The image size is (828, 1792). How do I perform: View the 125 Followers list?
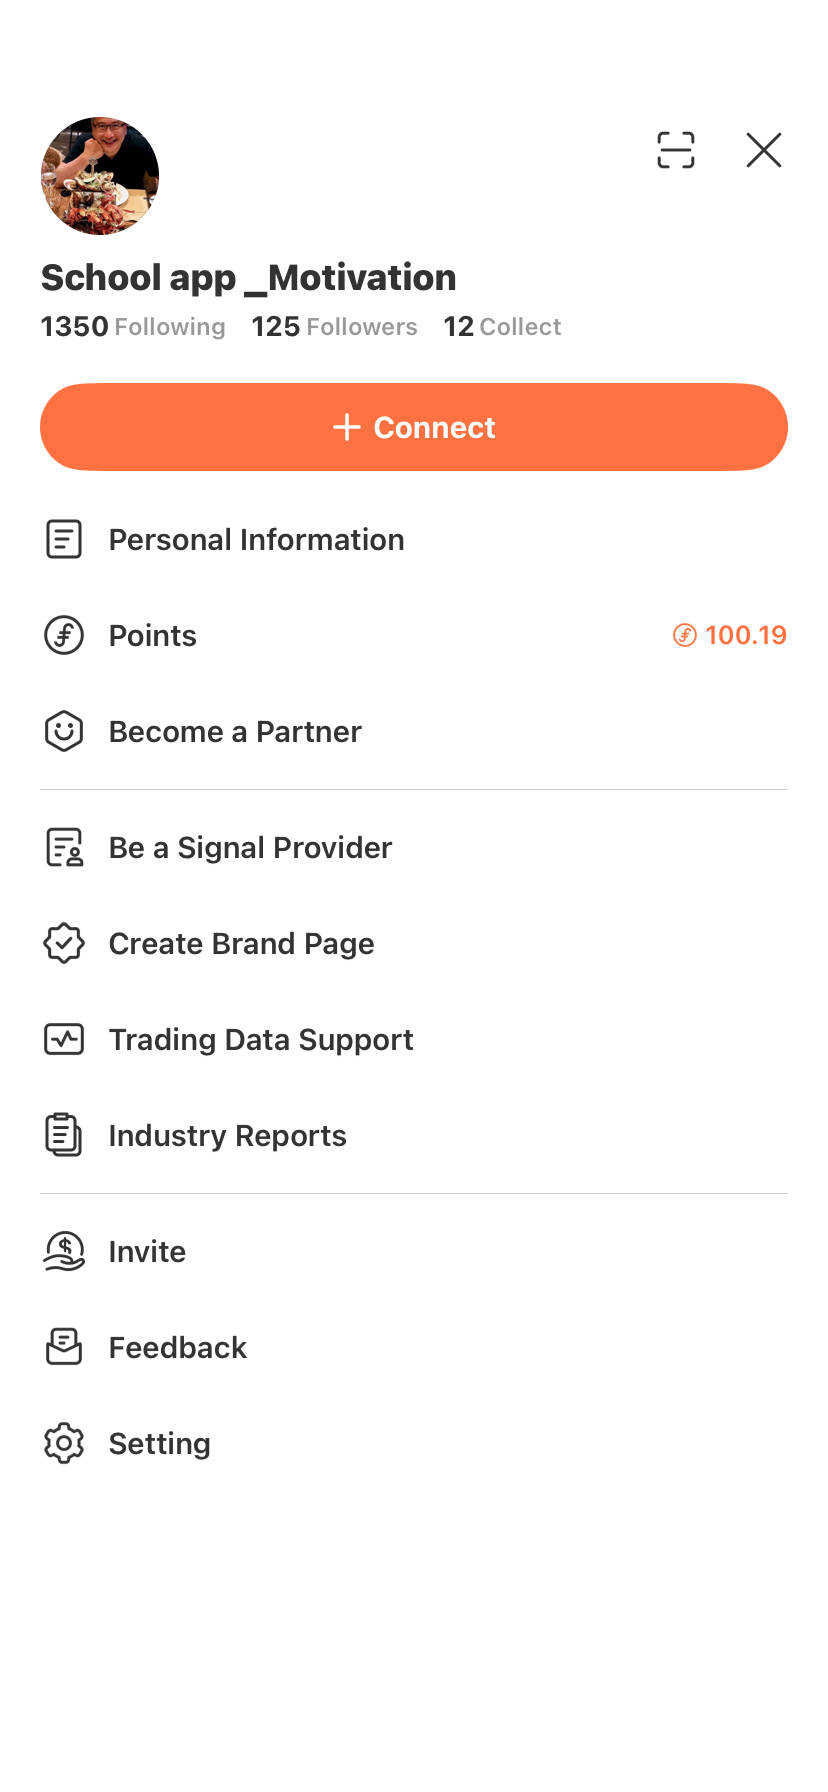[x=334, y=327]
